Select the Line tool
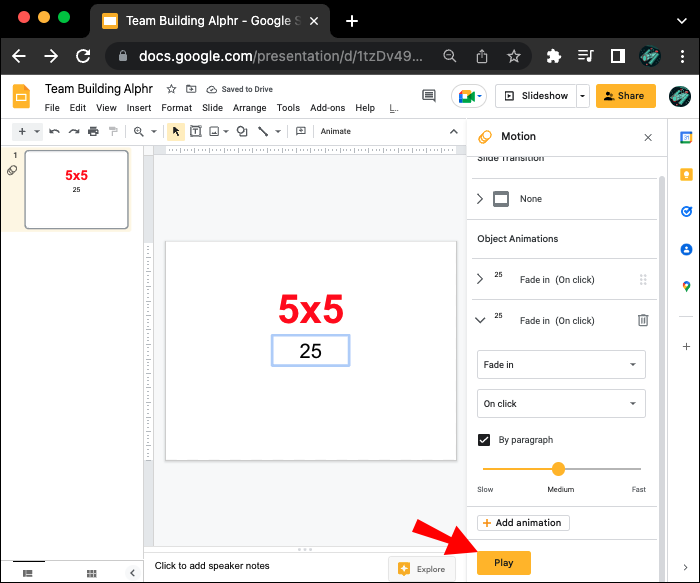The width and height of the screenshot is (700, 583). point(263,131)
